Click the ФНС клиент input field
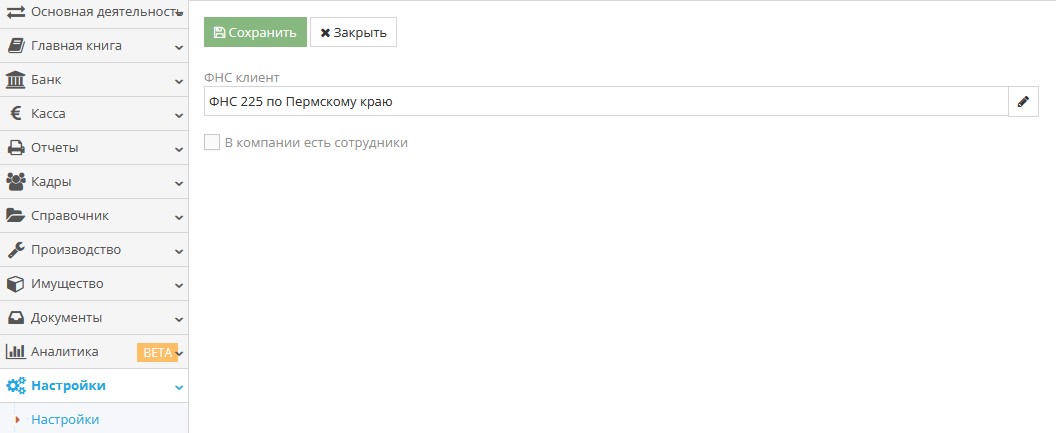 pyautogui.click(x=606, y=102)
